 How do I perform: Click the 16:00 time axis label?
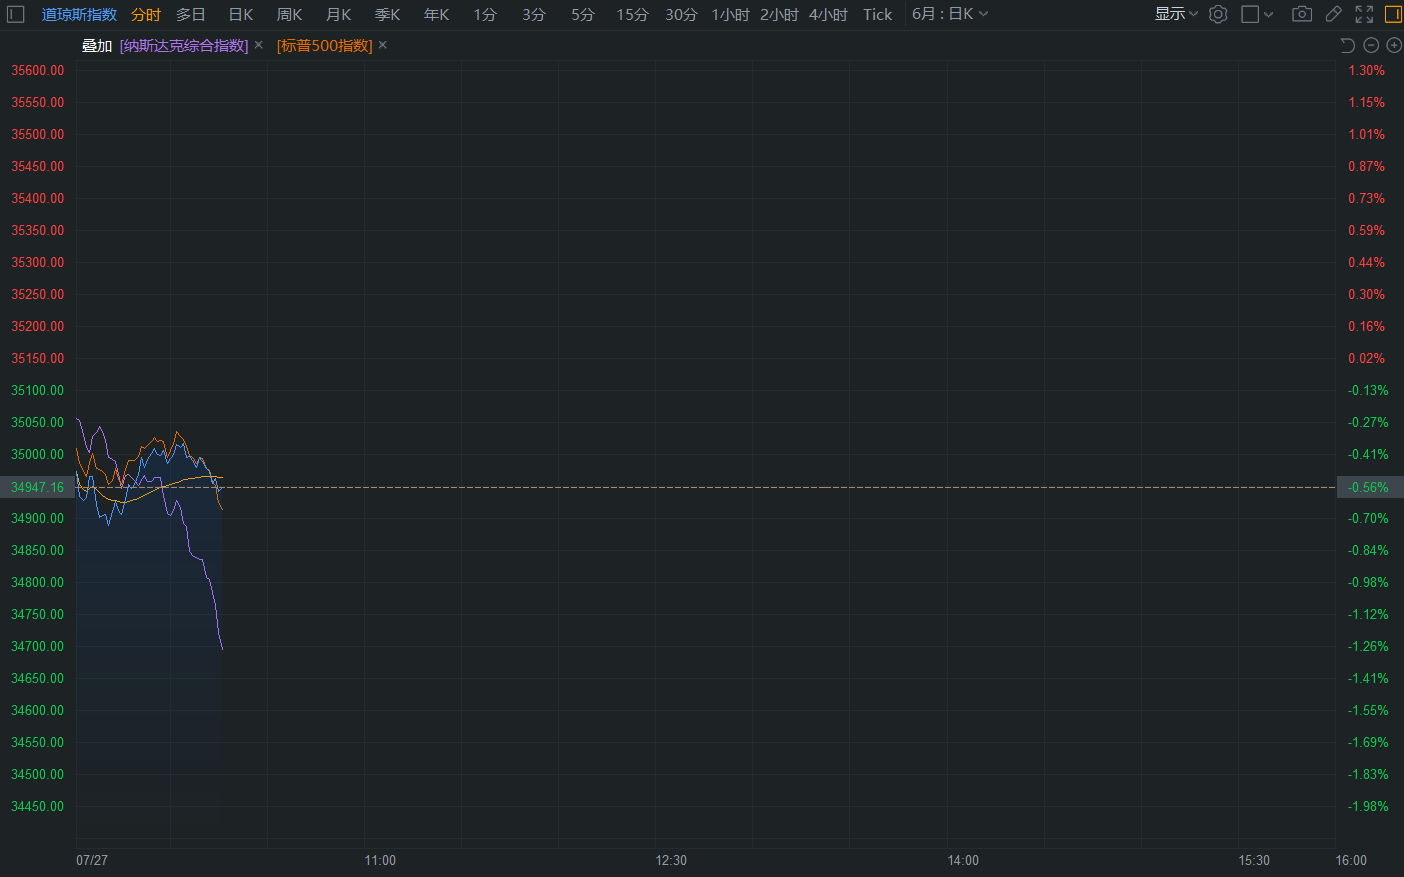[1351, 860]
